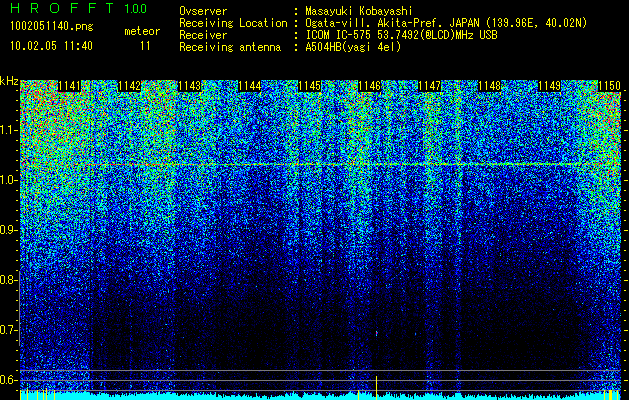
Task: Select the A504HB(yagi 4el) antenna text
Action: [x=353, y=47]
